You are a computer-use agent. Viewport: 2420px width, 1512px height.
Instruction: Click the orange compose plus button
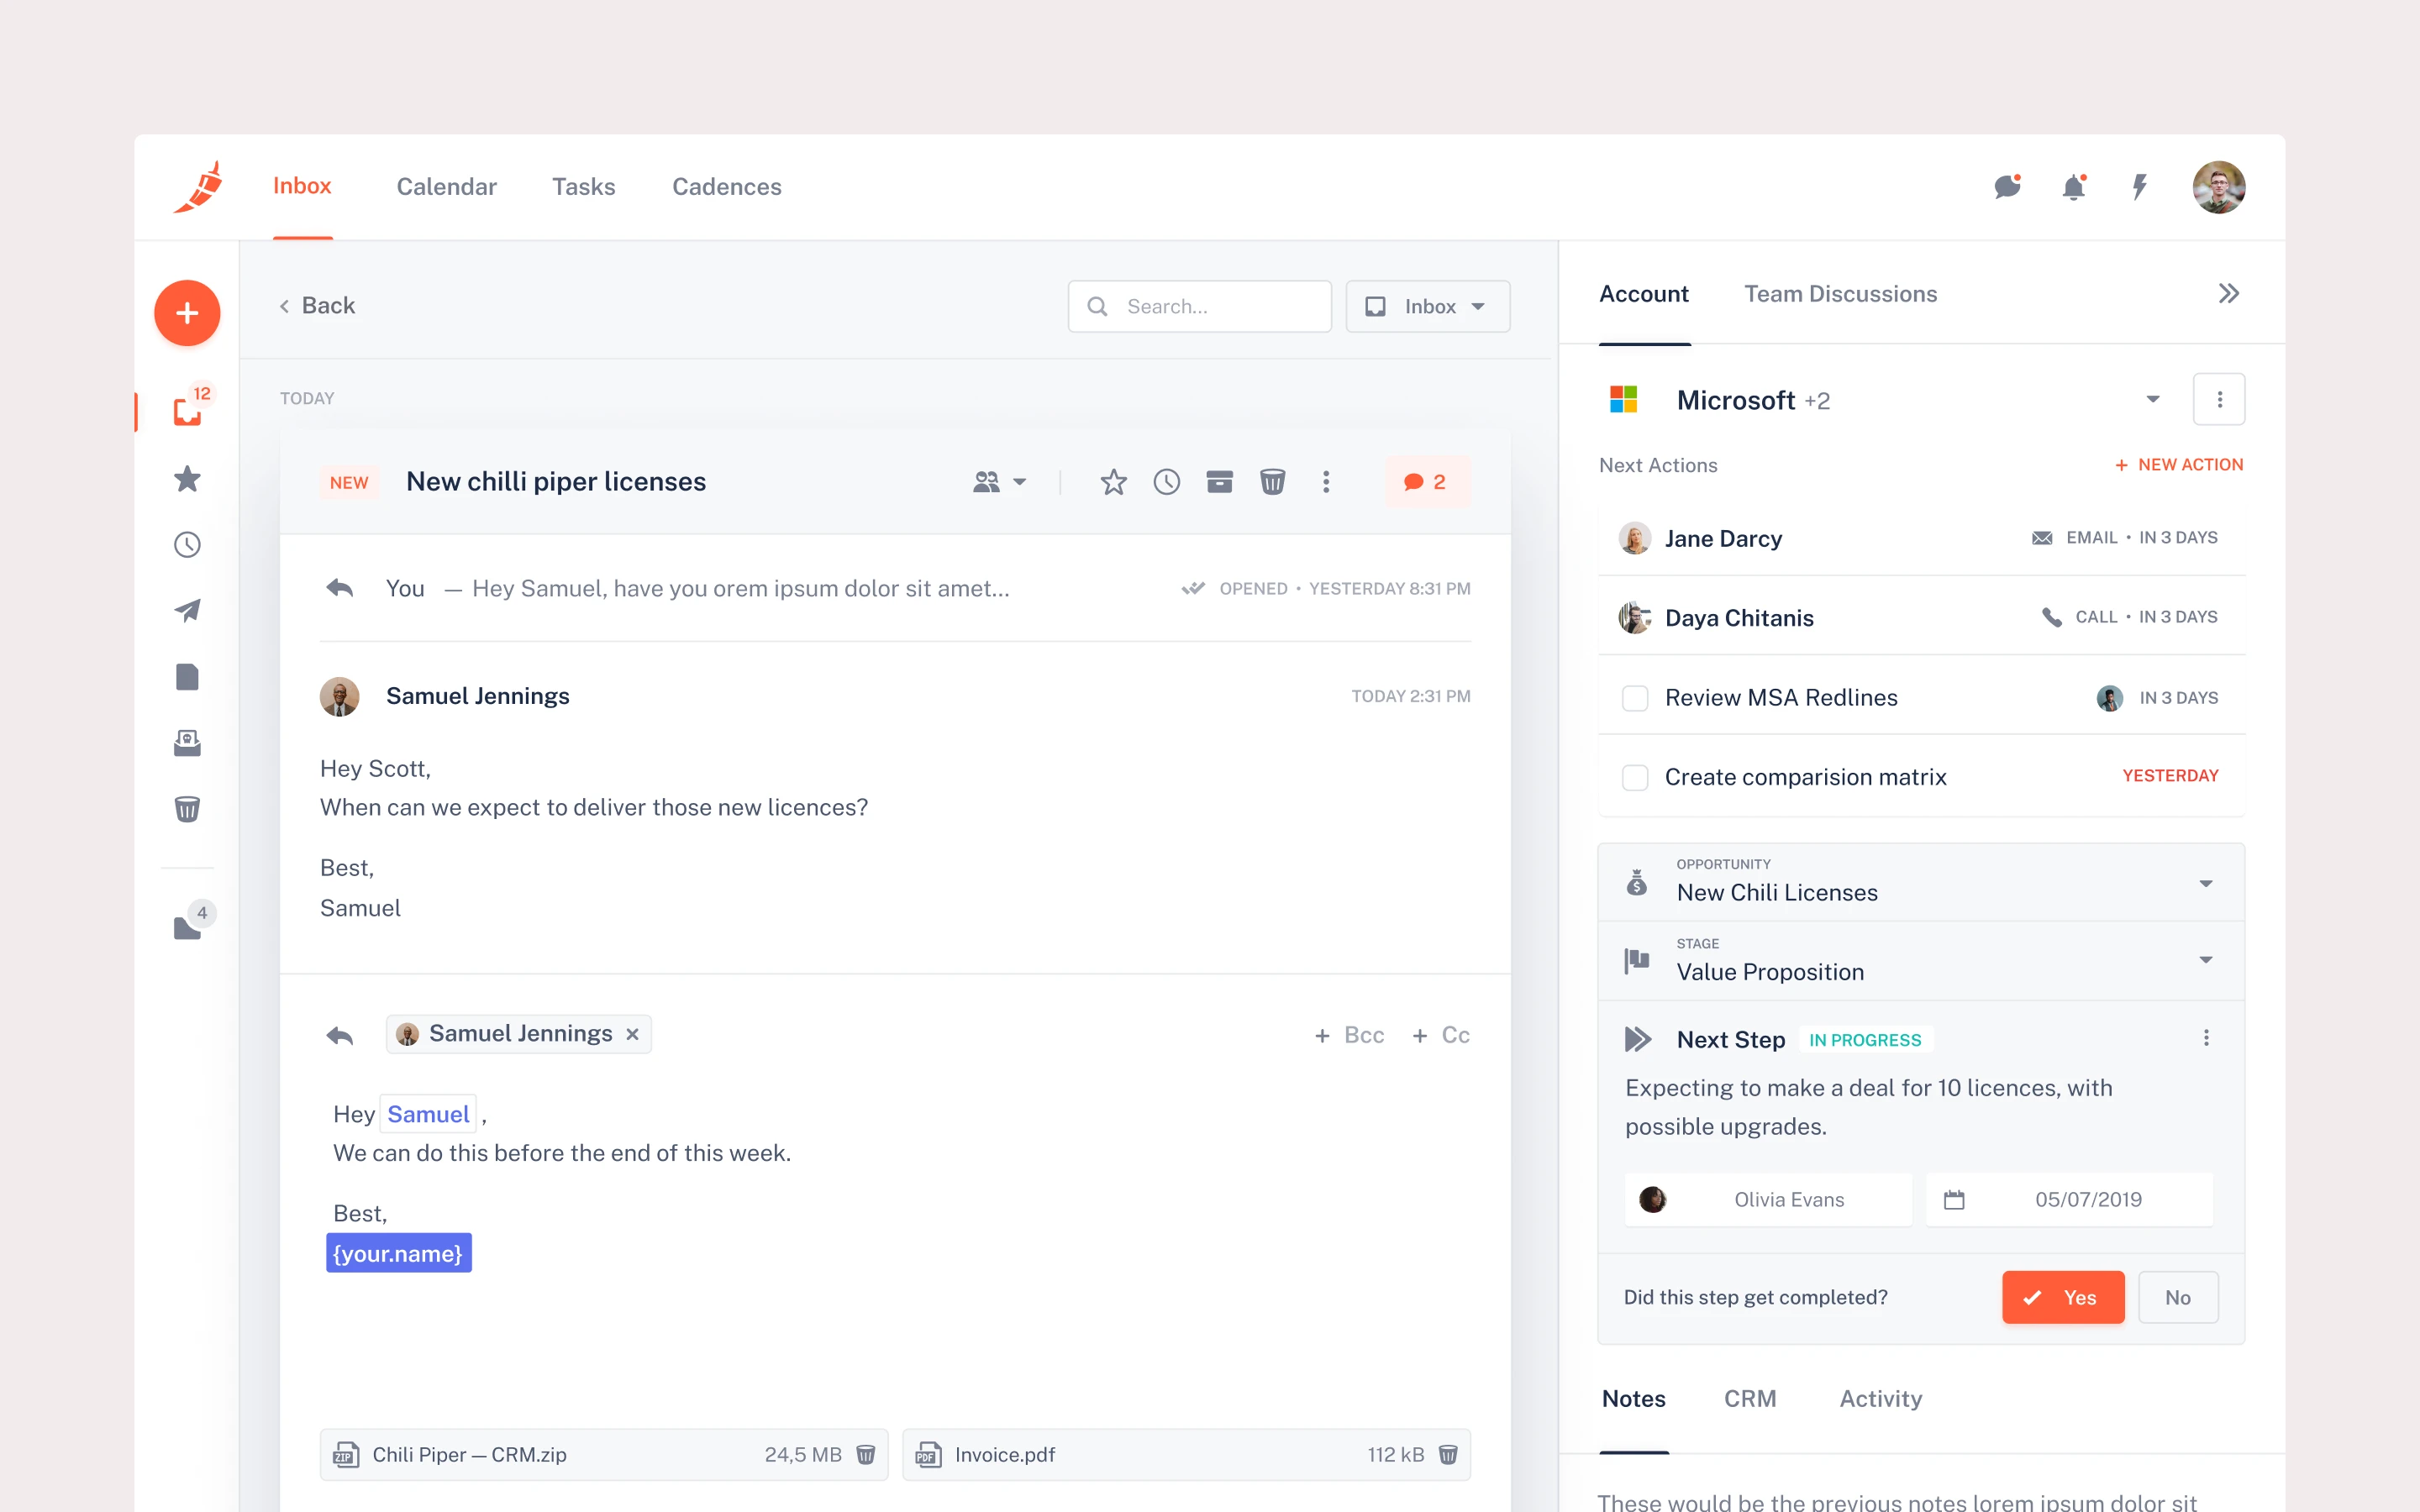[x=187, y=313]
